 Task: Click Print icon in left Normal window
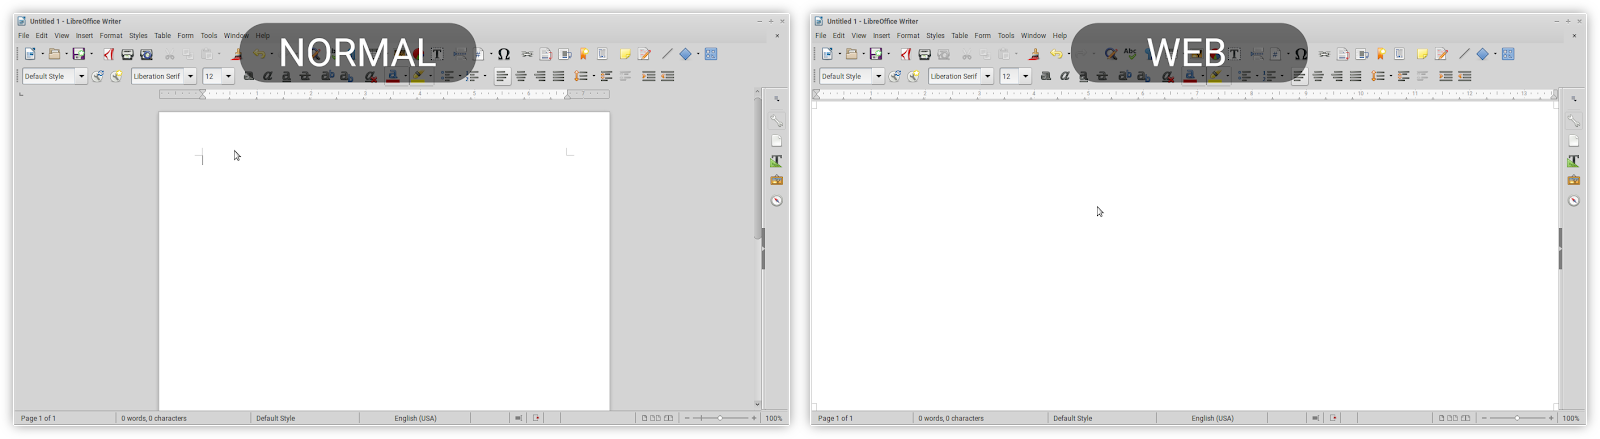(127, 54)
